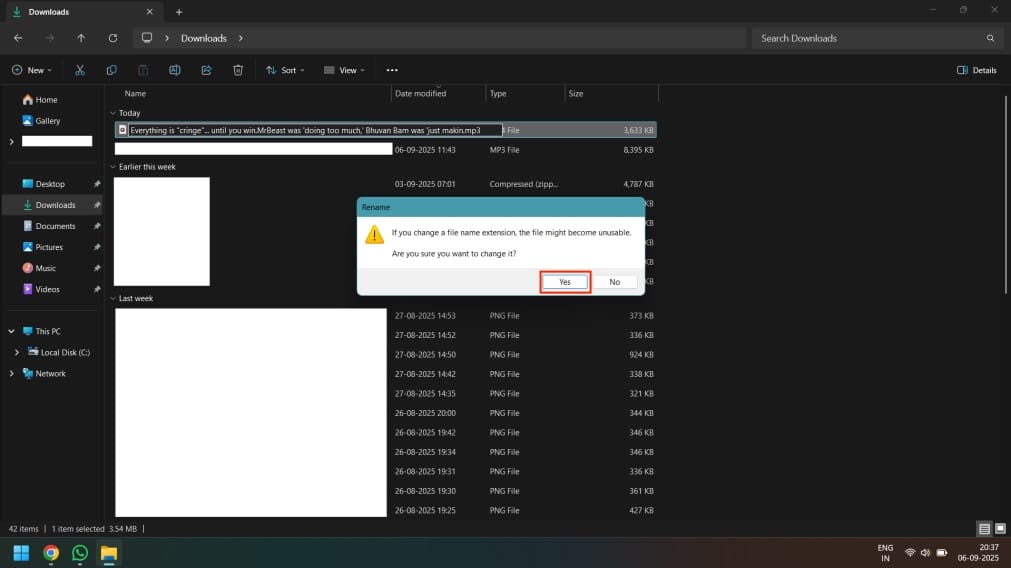Click Downloads in the address bar
The height and width of the screenshot is (568, 1011).
[204, 38]
